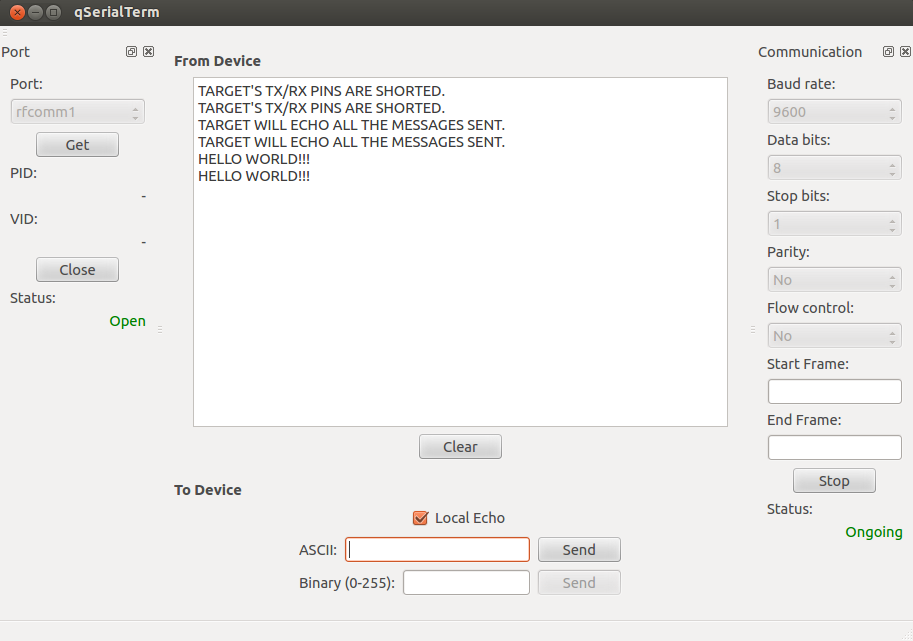Click the From Device heading
Viewport: 913px width, 641px height.
pos(217,61)
